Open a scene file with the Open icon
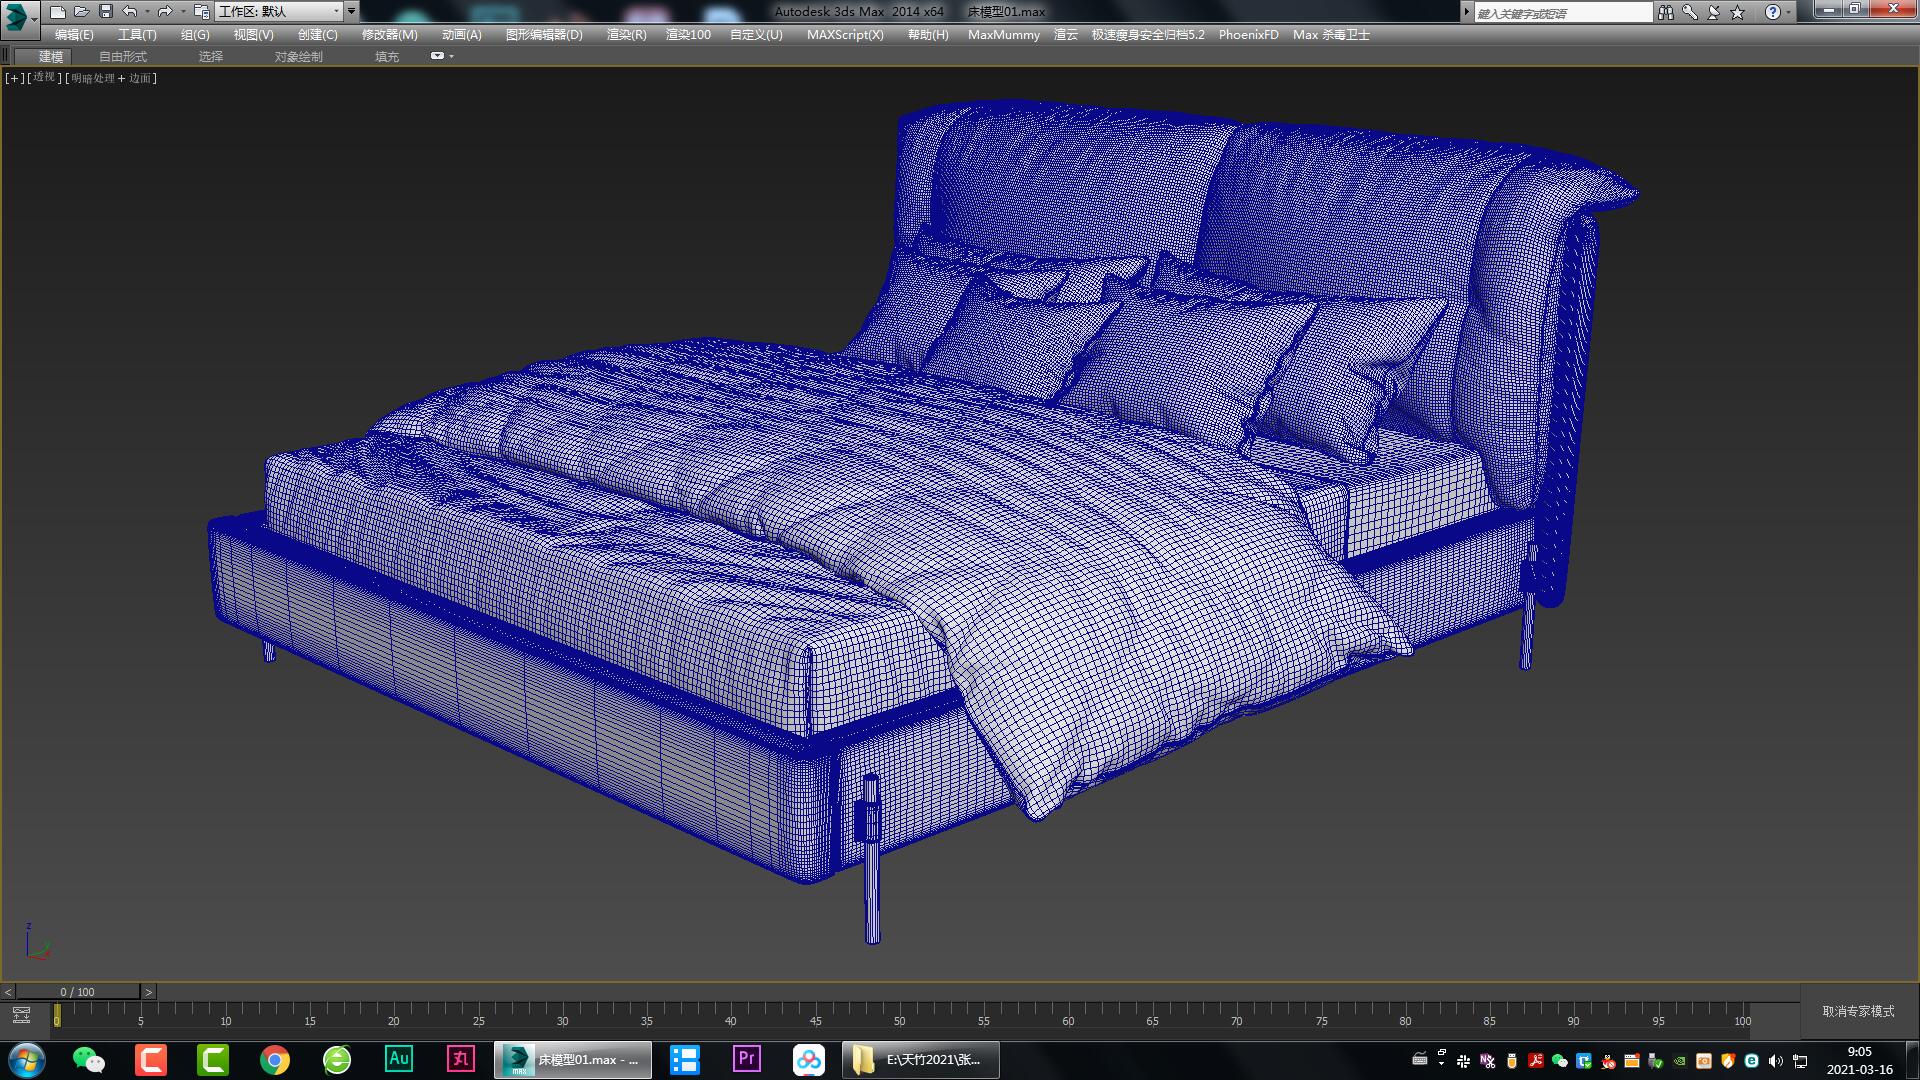 (x=83, y=12)
